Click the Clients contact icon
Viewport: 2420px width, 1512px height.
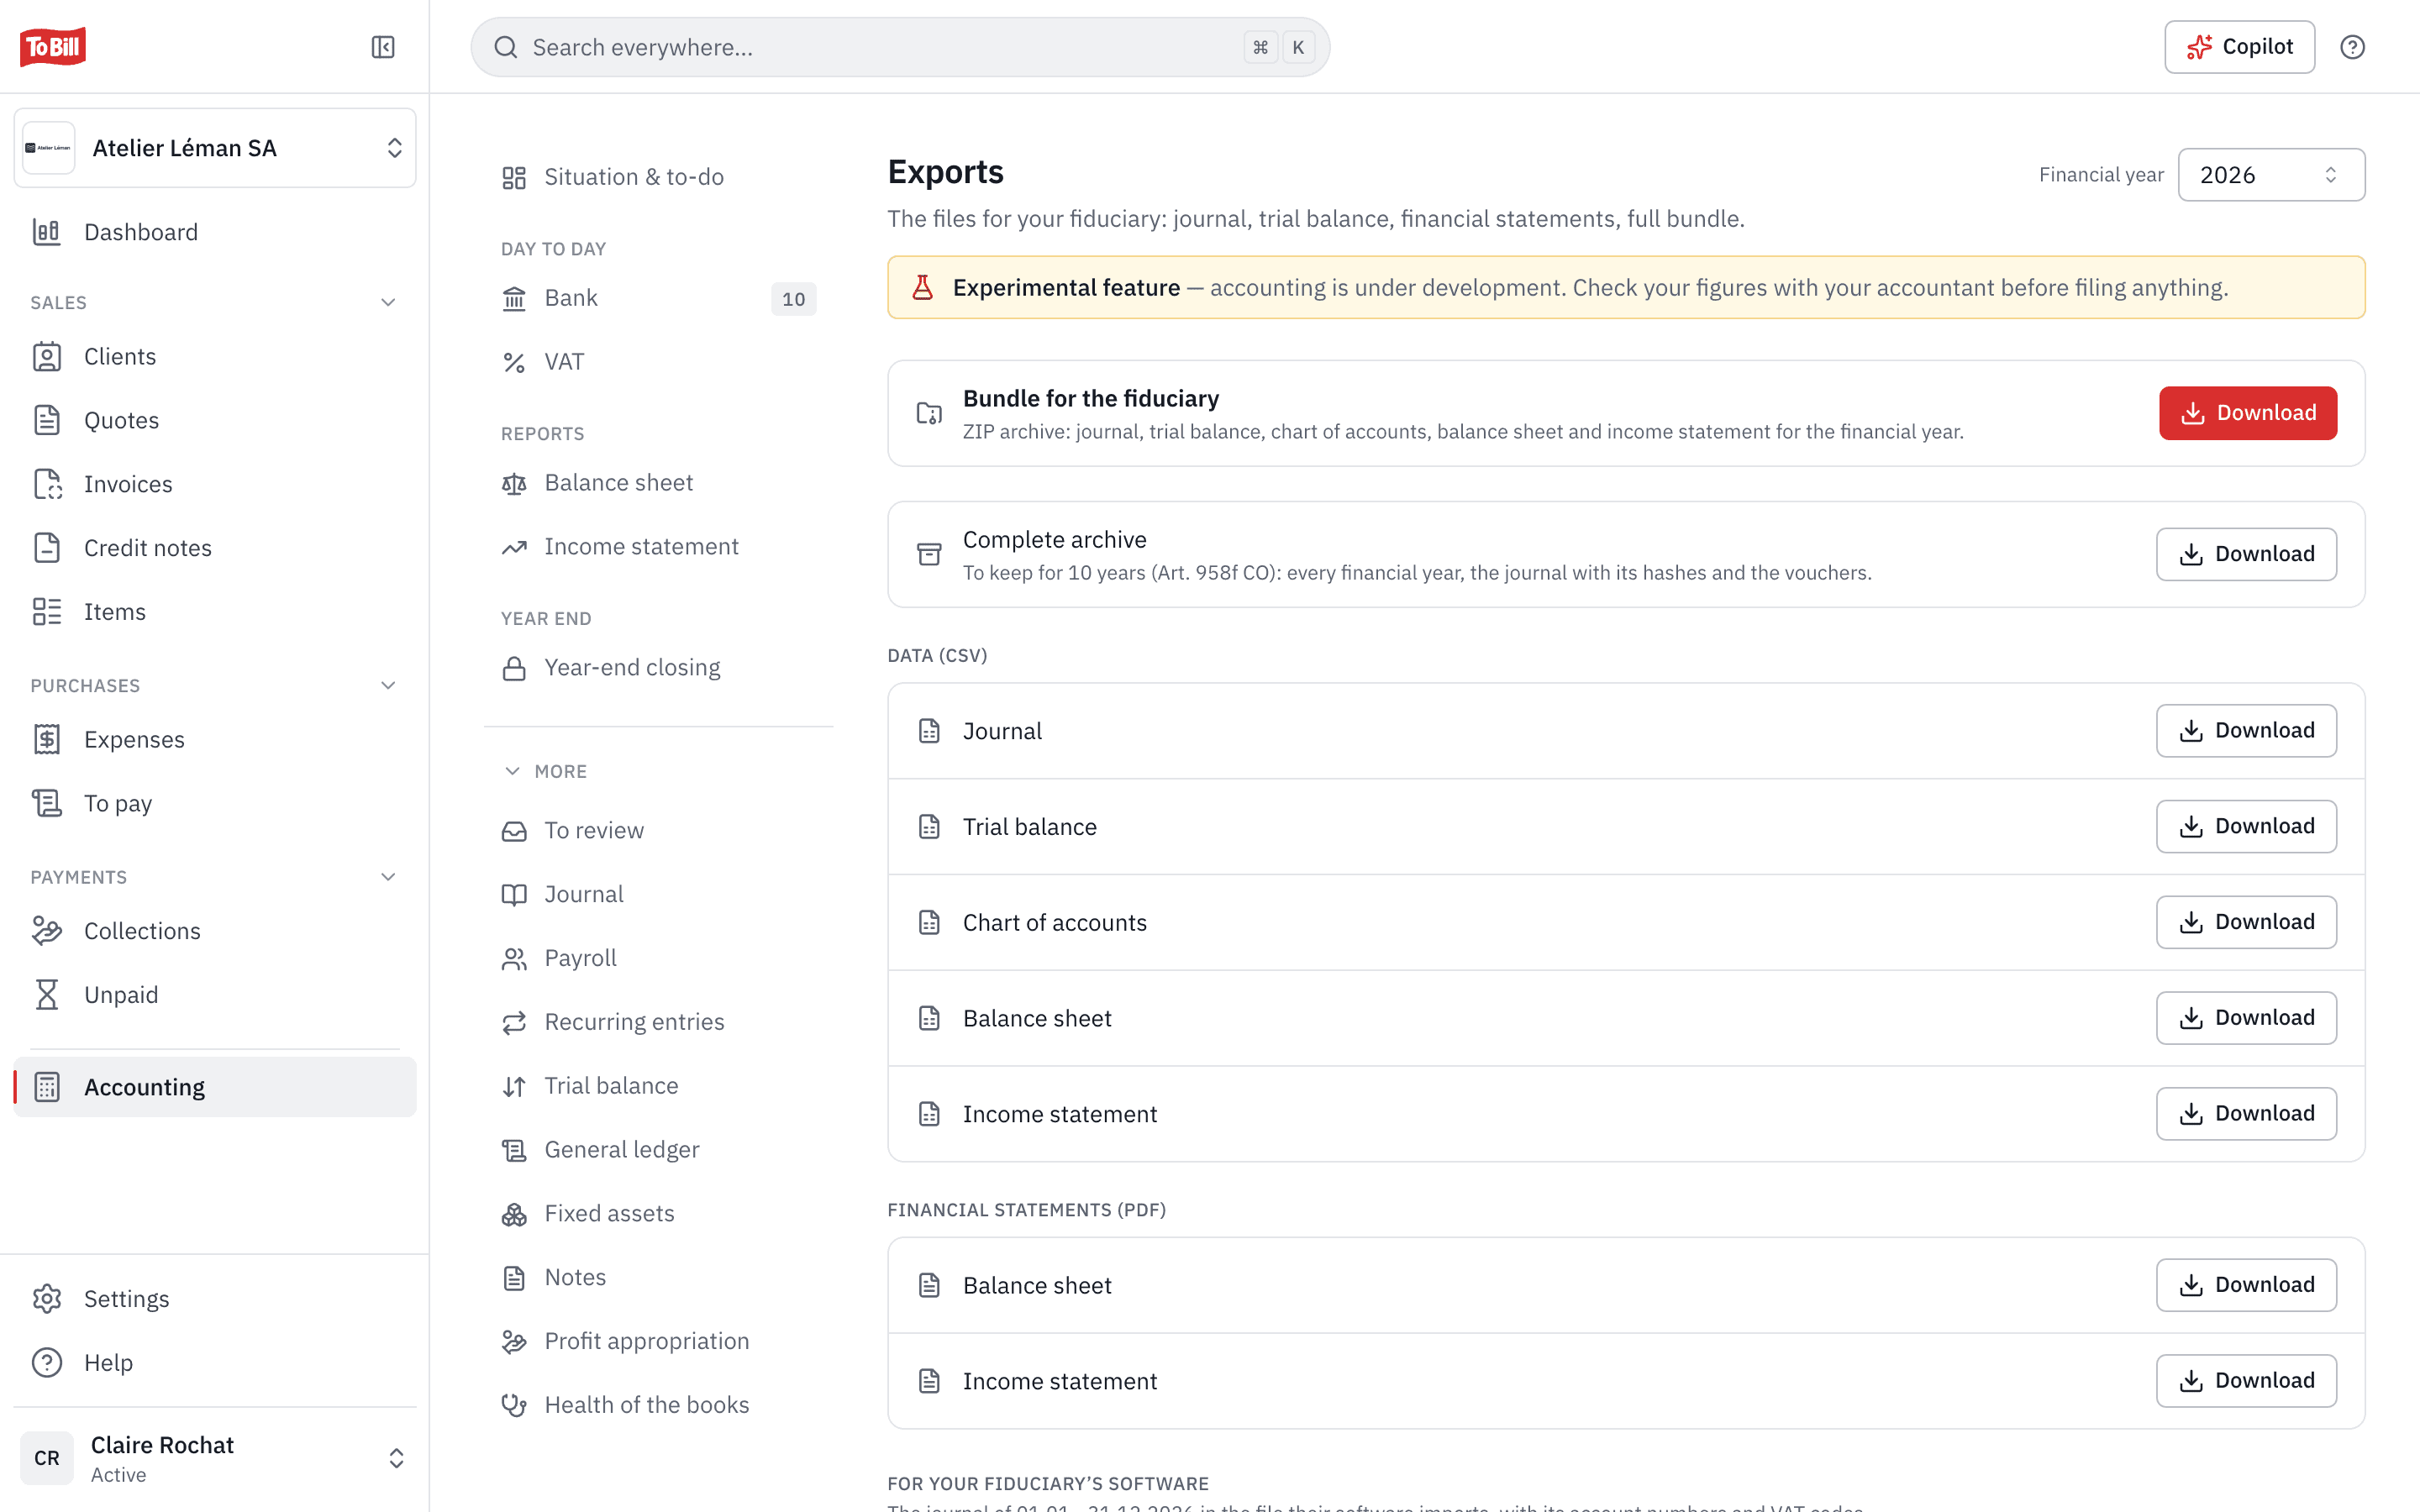(47, 357)
